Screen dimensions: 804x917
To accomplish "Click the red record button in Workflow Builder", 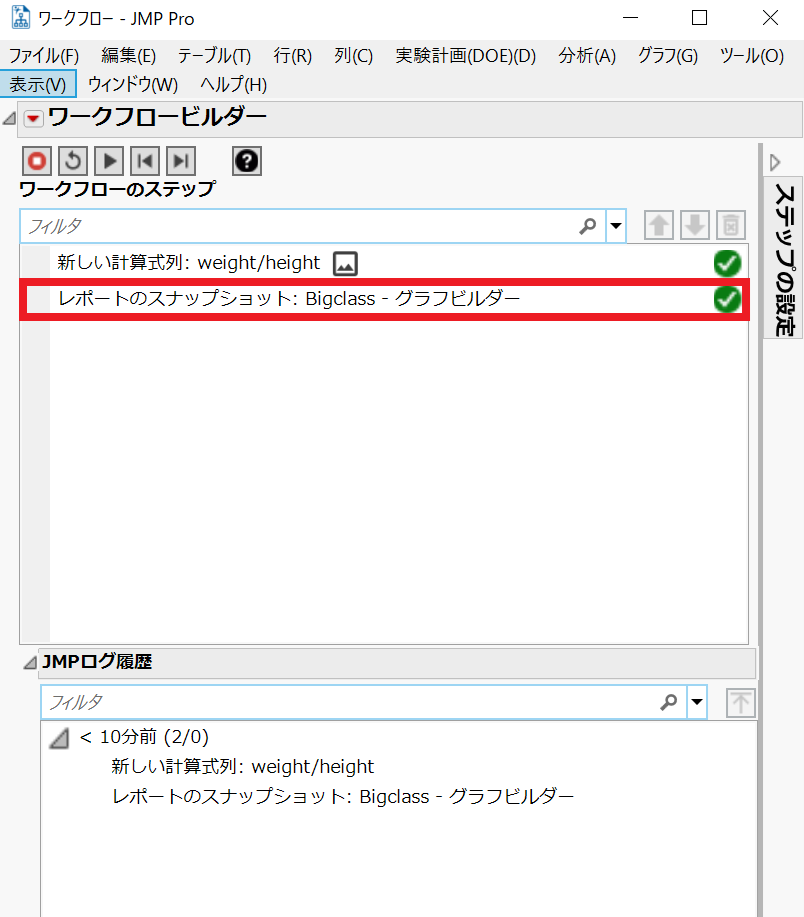I will coord(37,161).
